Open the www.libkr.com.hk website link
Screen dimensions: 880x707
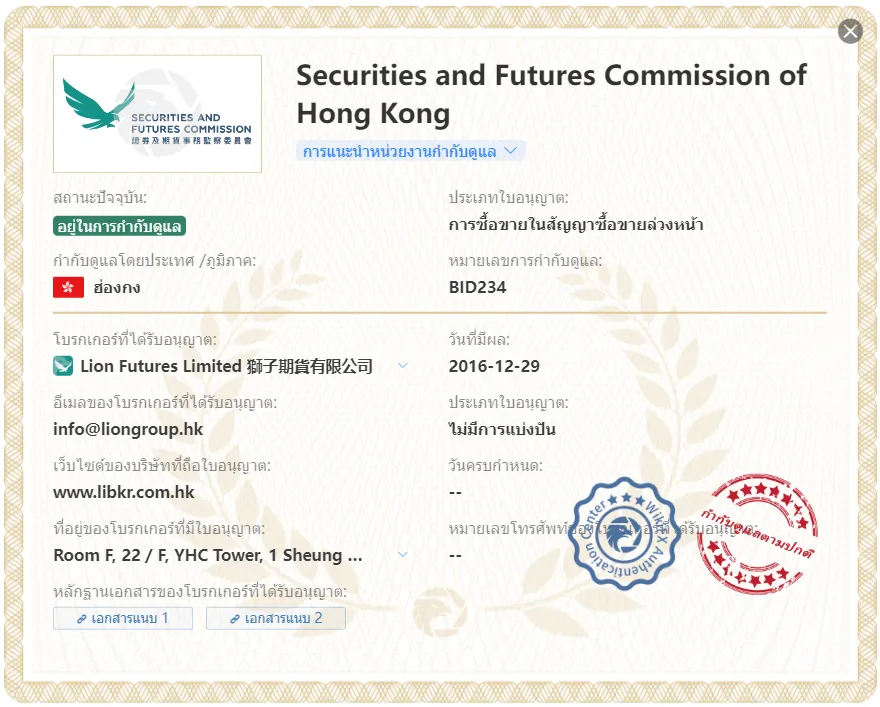(x=123, y=493)
